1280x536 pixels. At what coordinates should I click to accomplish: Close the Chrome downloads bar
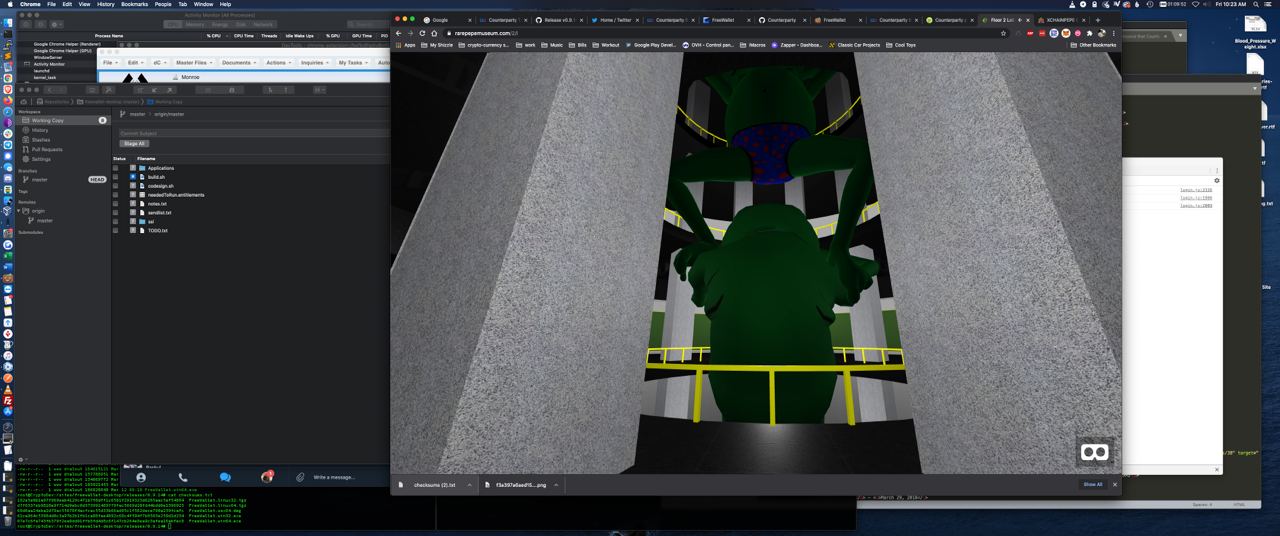coord(1115,485)
